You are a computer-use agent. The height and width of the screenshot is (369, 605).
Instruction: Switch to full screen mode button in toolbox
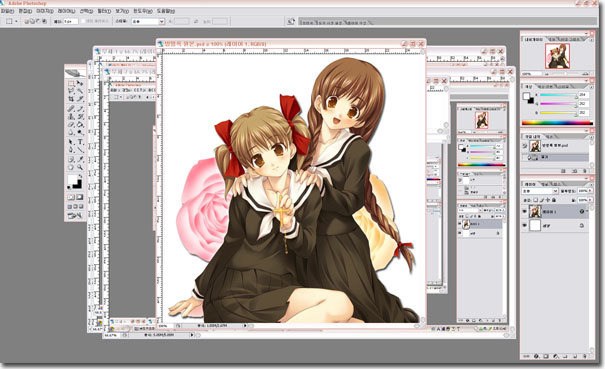point(82,206)
